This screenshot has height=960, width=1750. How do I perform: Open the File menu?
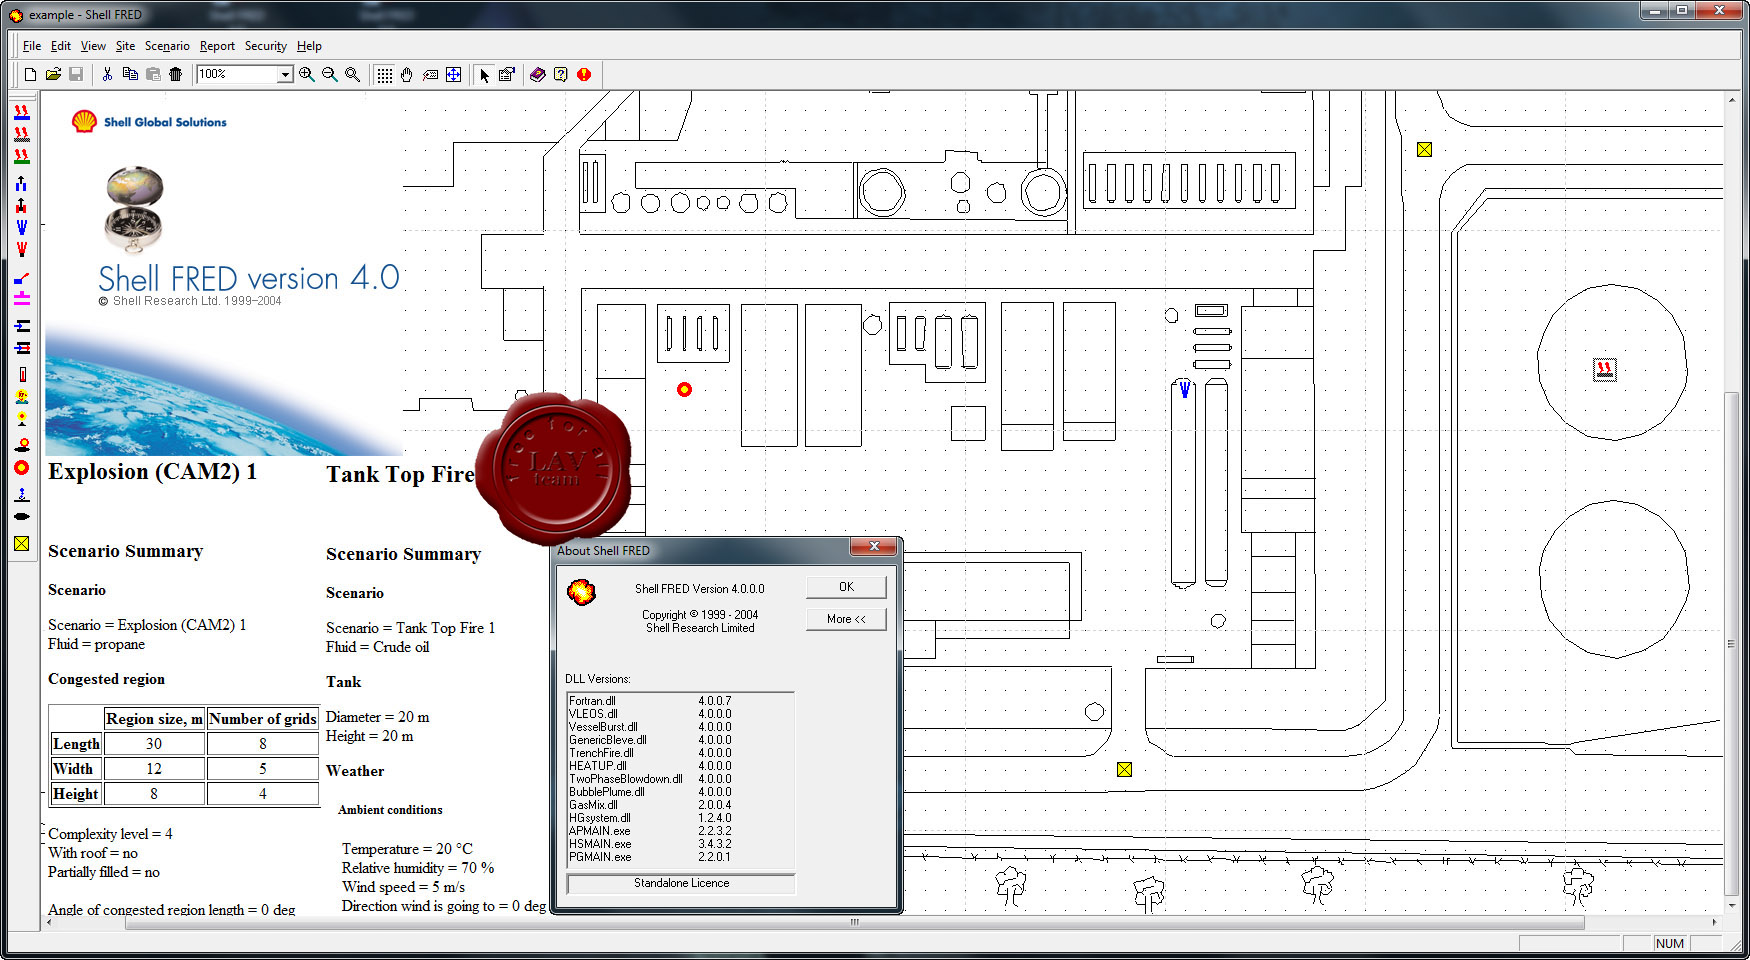point(32,46)
